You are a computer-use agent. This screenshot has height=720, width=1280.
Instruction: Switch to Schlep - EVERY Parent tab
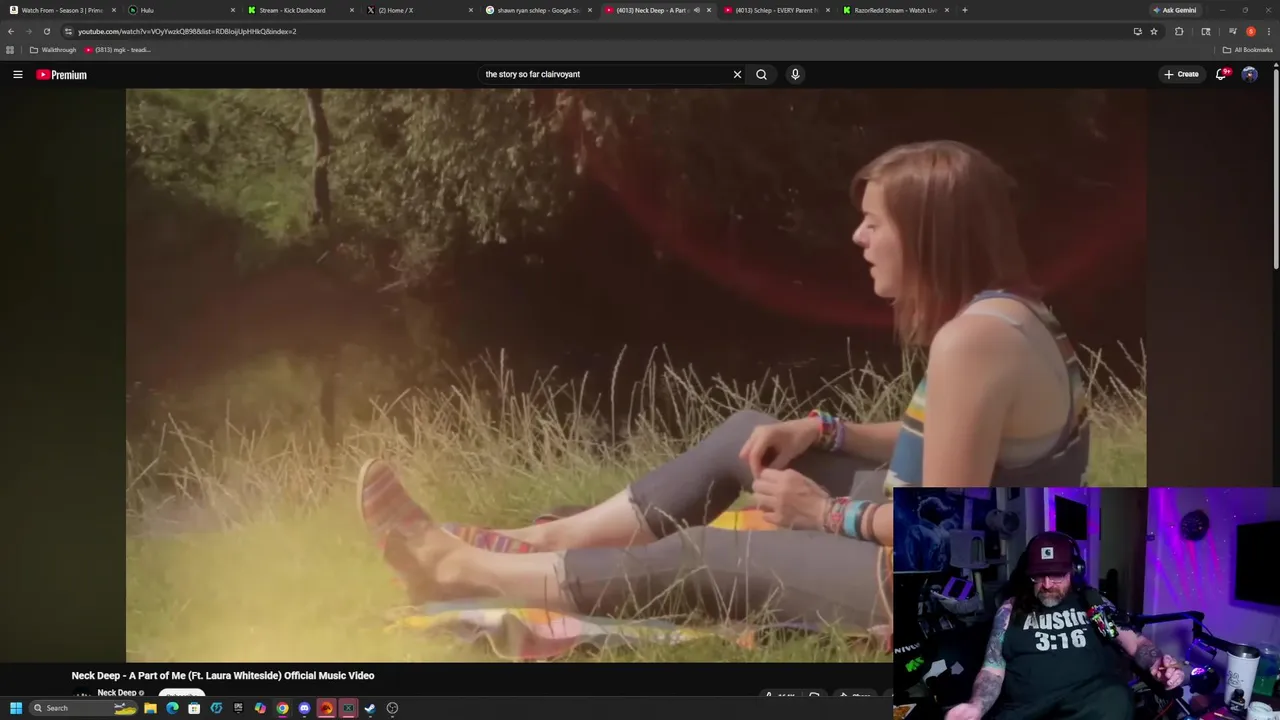point(775,10)
